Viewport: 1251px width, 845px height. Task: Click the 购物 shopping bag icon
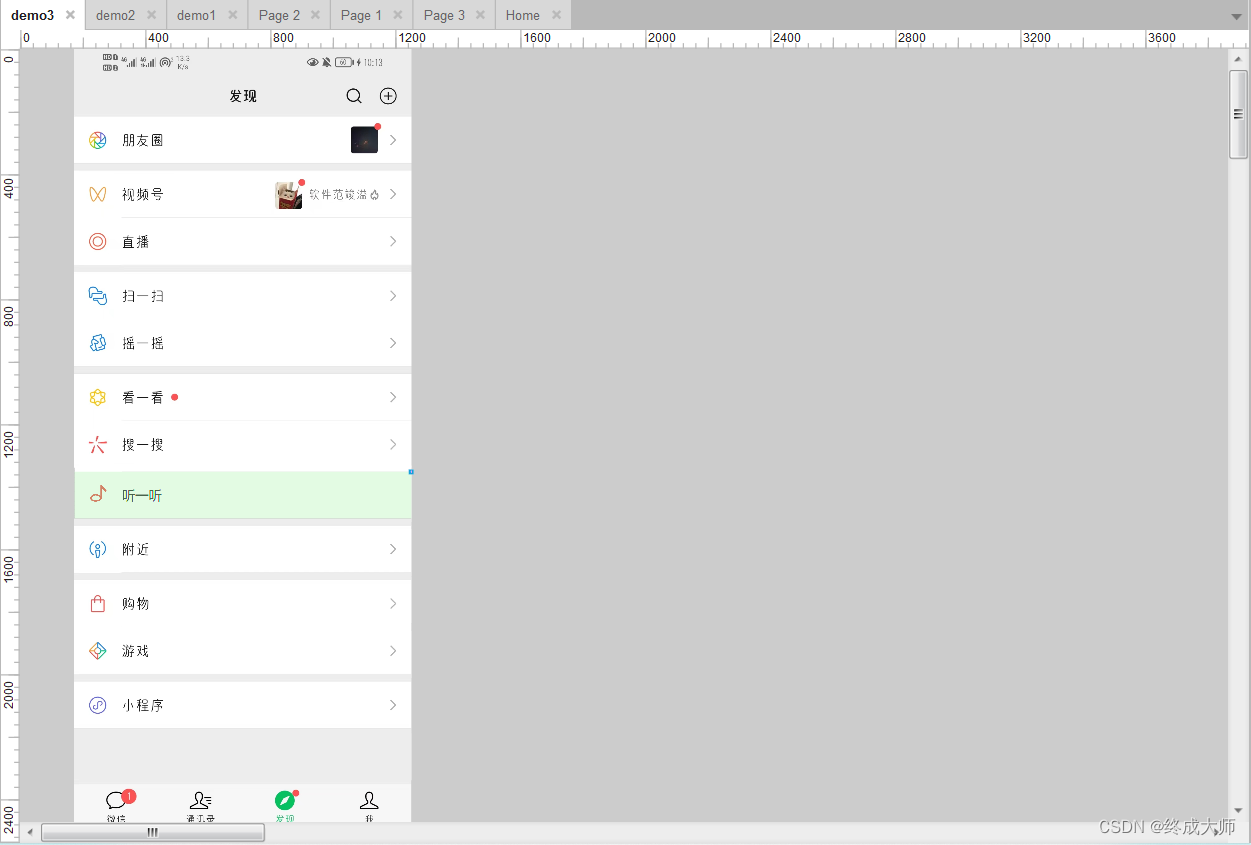(97, 603)
